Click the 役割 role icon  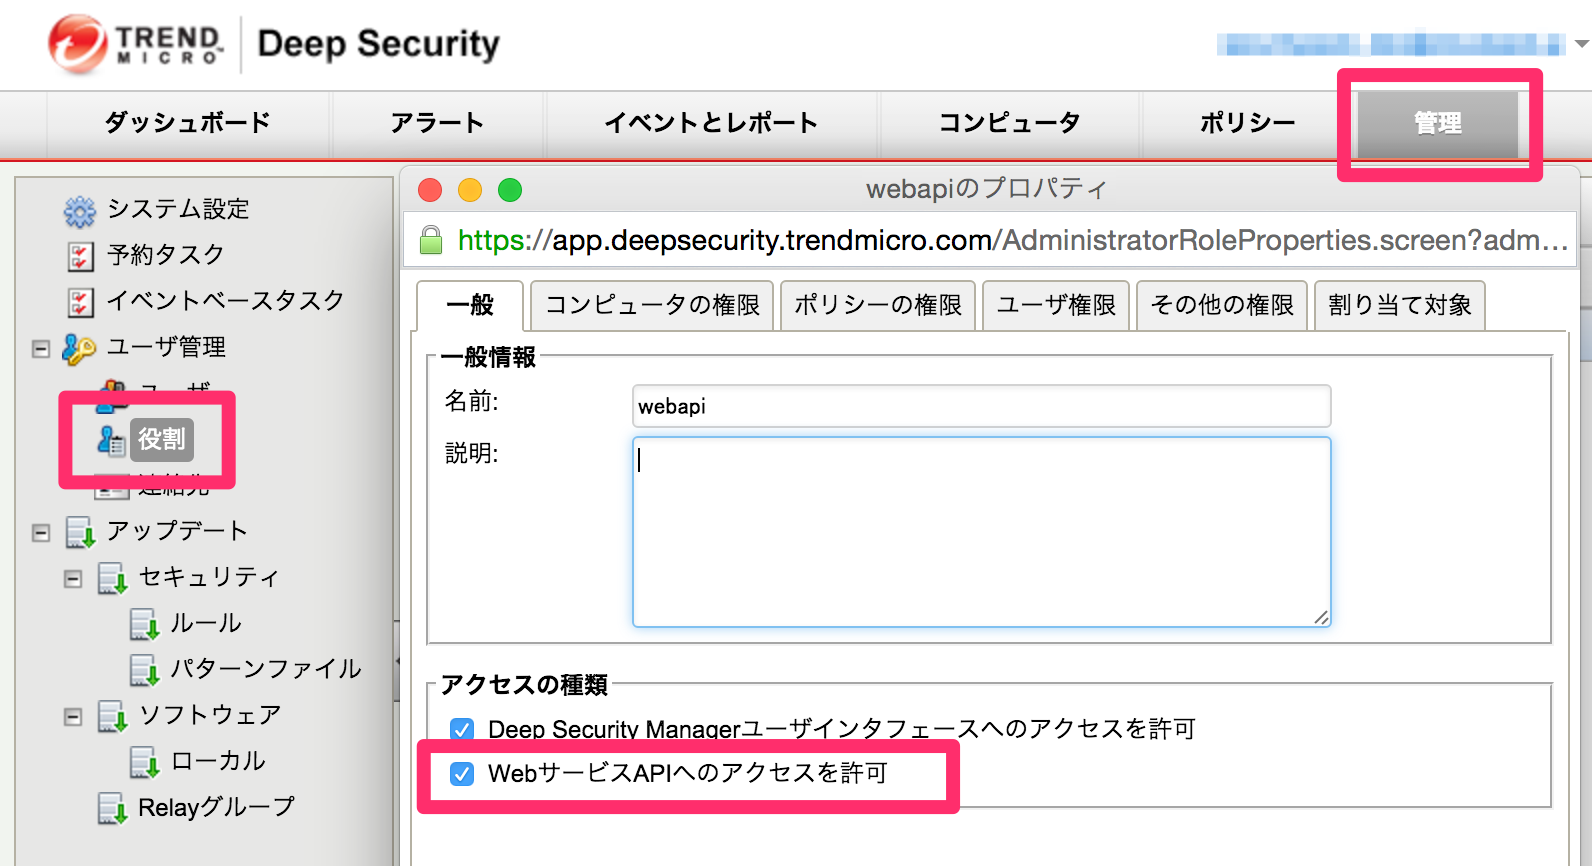click(x=111, y=440)
